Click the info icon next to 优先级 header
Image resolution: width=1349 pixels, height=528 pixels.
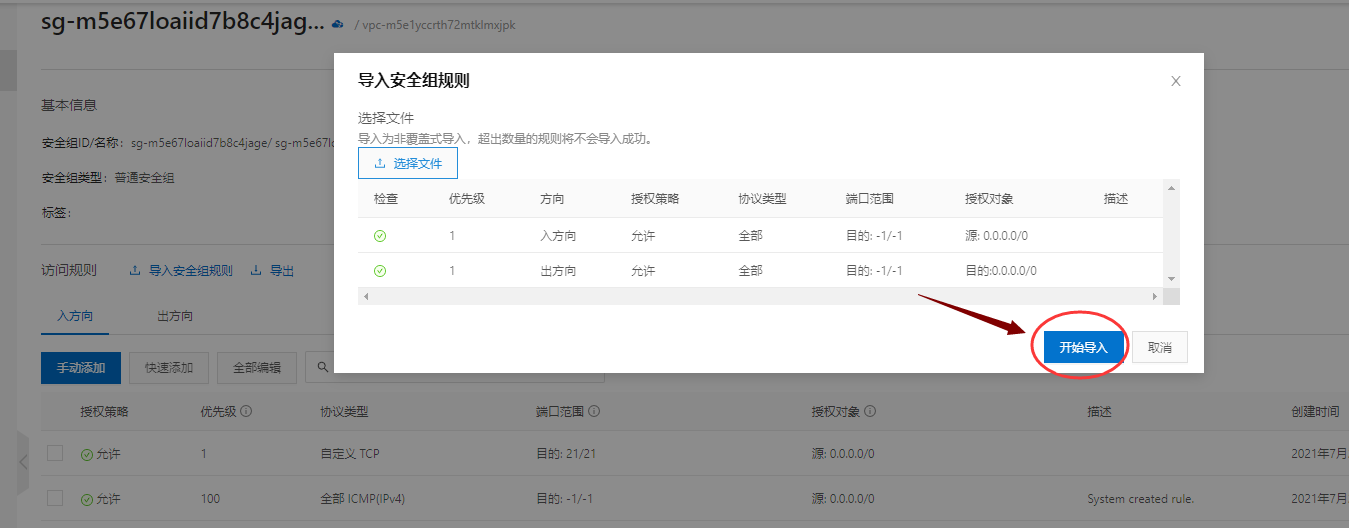[x=246, y=411]
